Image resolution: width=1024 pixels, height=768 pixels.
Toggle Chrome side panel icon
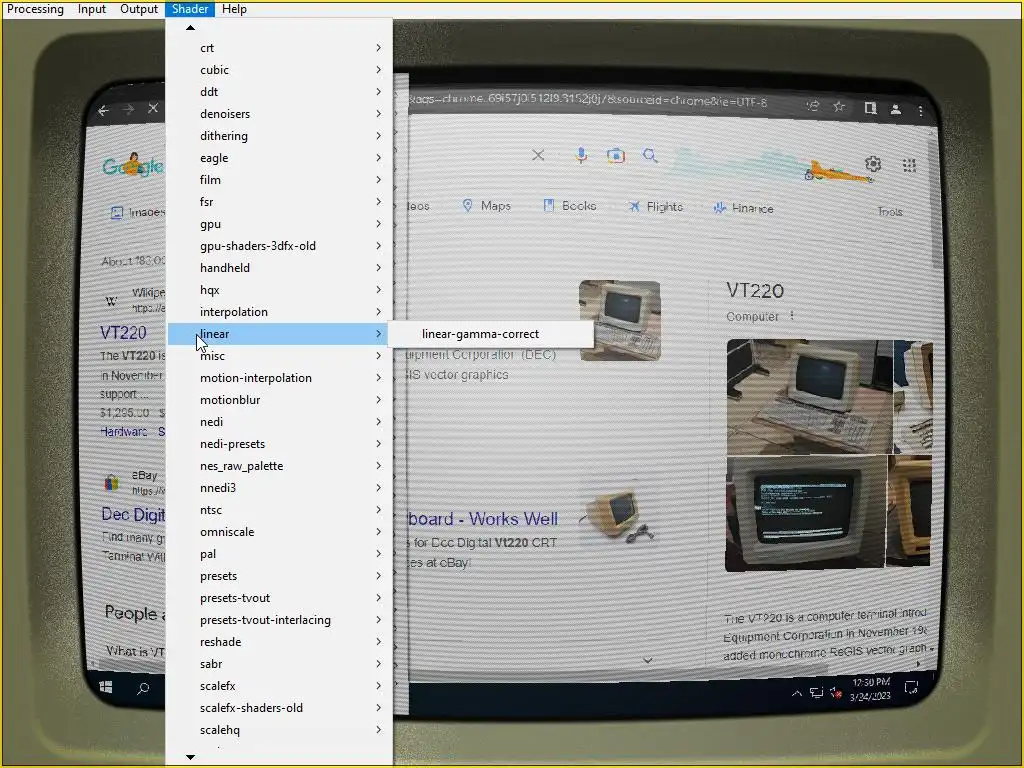tap(870, 108)
